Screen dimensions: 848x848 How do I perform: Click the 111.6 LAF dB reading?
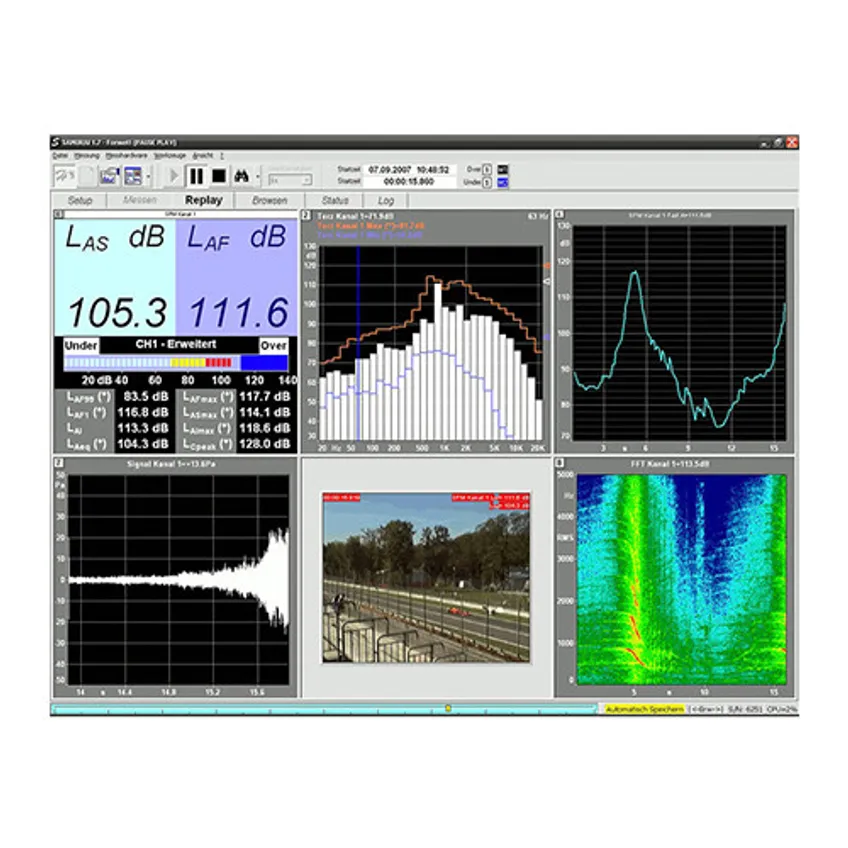(238, 313)
